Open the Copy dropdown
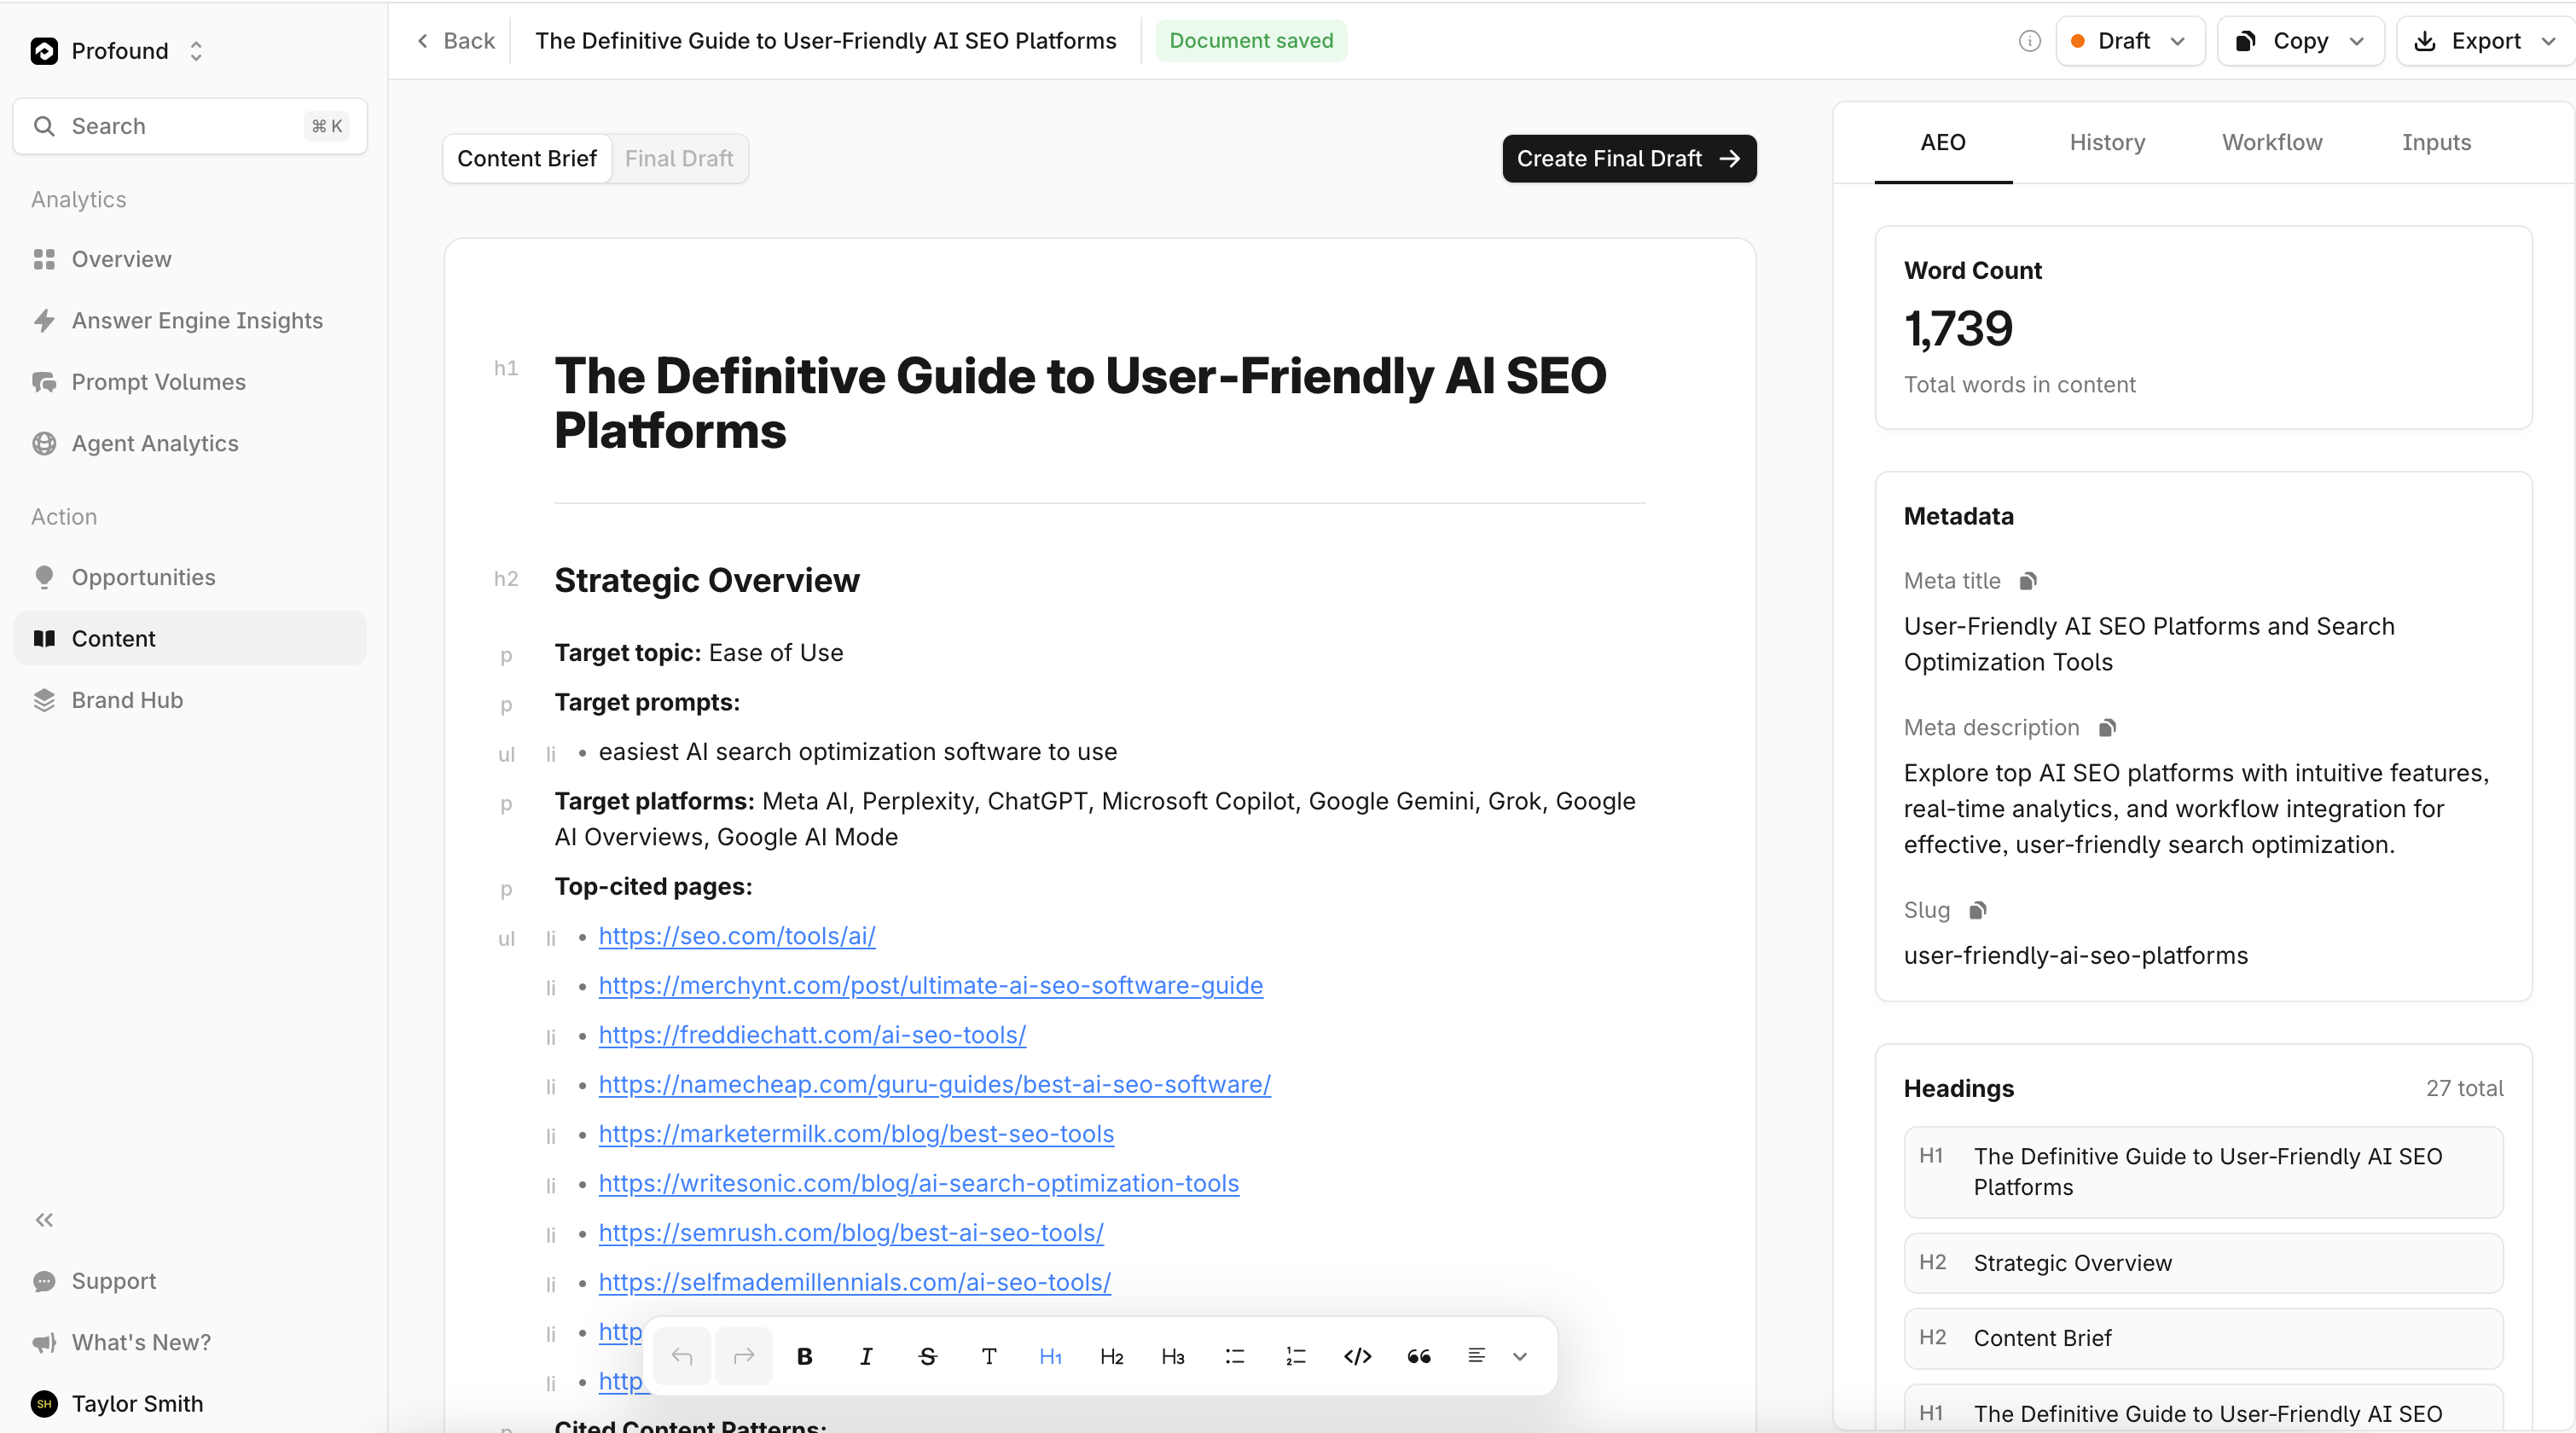Image resolution: width=2576 pixels, height=1433 pixels. (x=2300, y=41)
